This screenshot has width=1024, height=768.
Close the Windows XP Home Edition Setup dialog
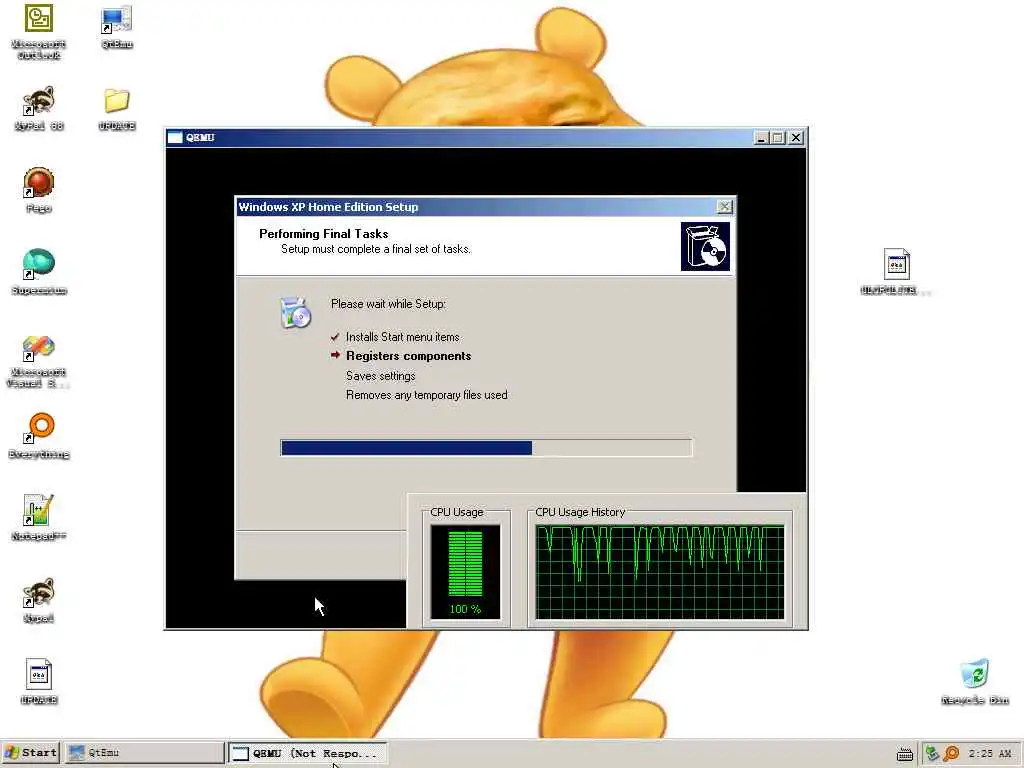(x=724, y=206)
